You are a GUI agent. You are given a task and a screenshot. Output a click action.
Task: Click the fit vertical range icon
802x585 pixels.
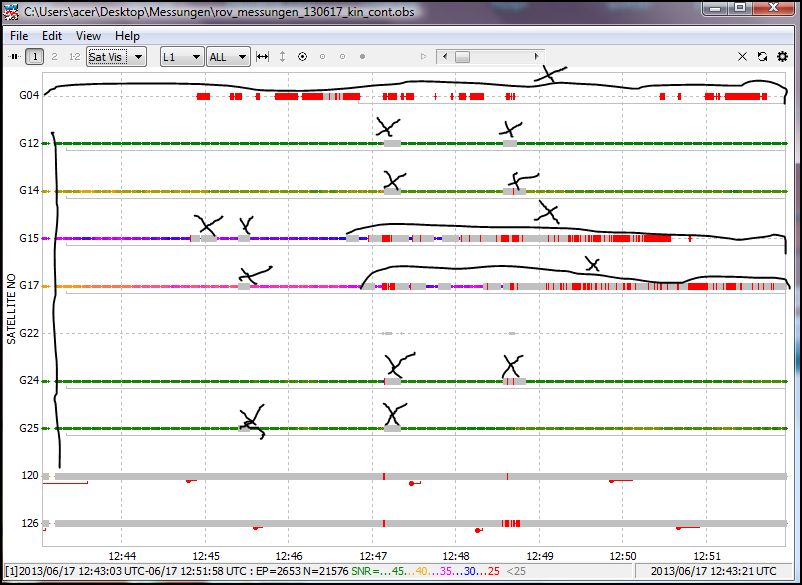coord(282,57)
